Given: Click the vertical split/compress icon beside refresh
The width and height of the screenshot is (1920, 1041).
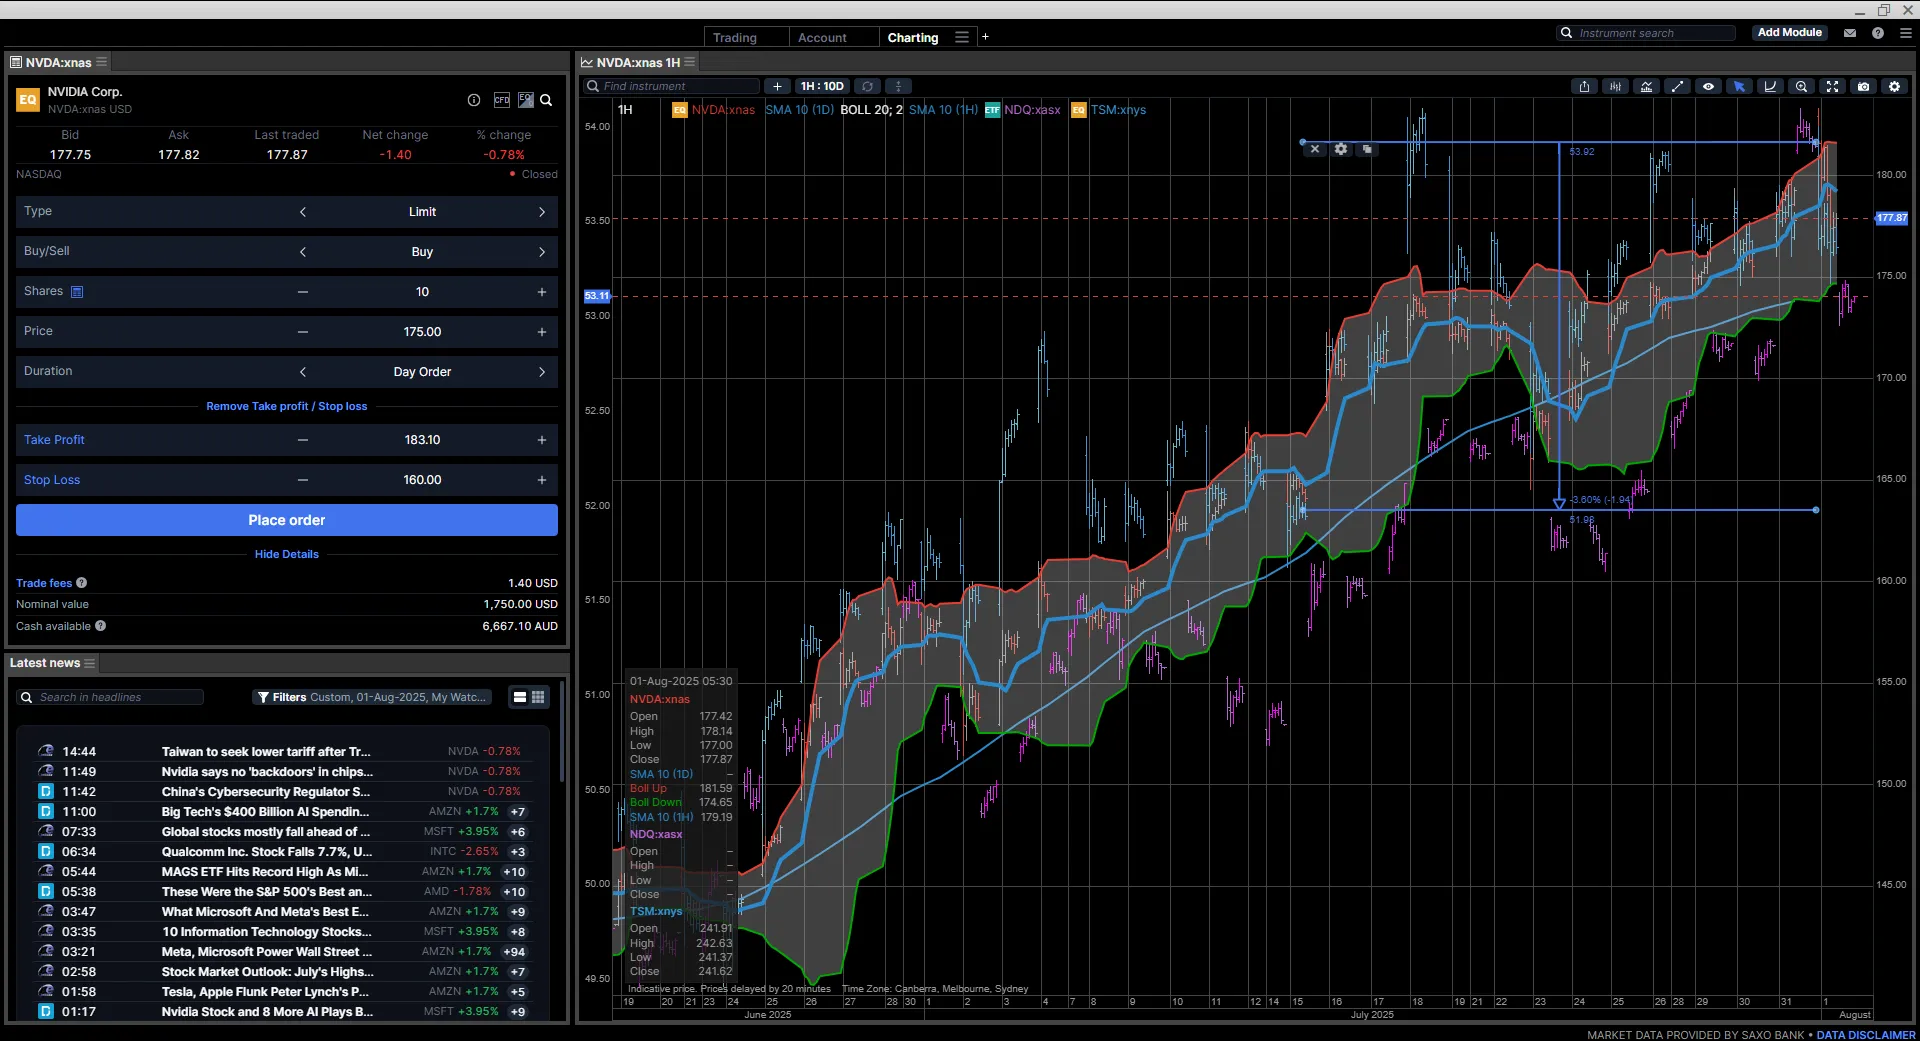Looking at the screenshot, I should coord(898,87).
